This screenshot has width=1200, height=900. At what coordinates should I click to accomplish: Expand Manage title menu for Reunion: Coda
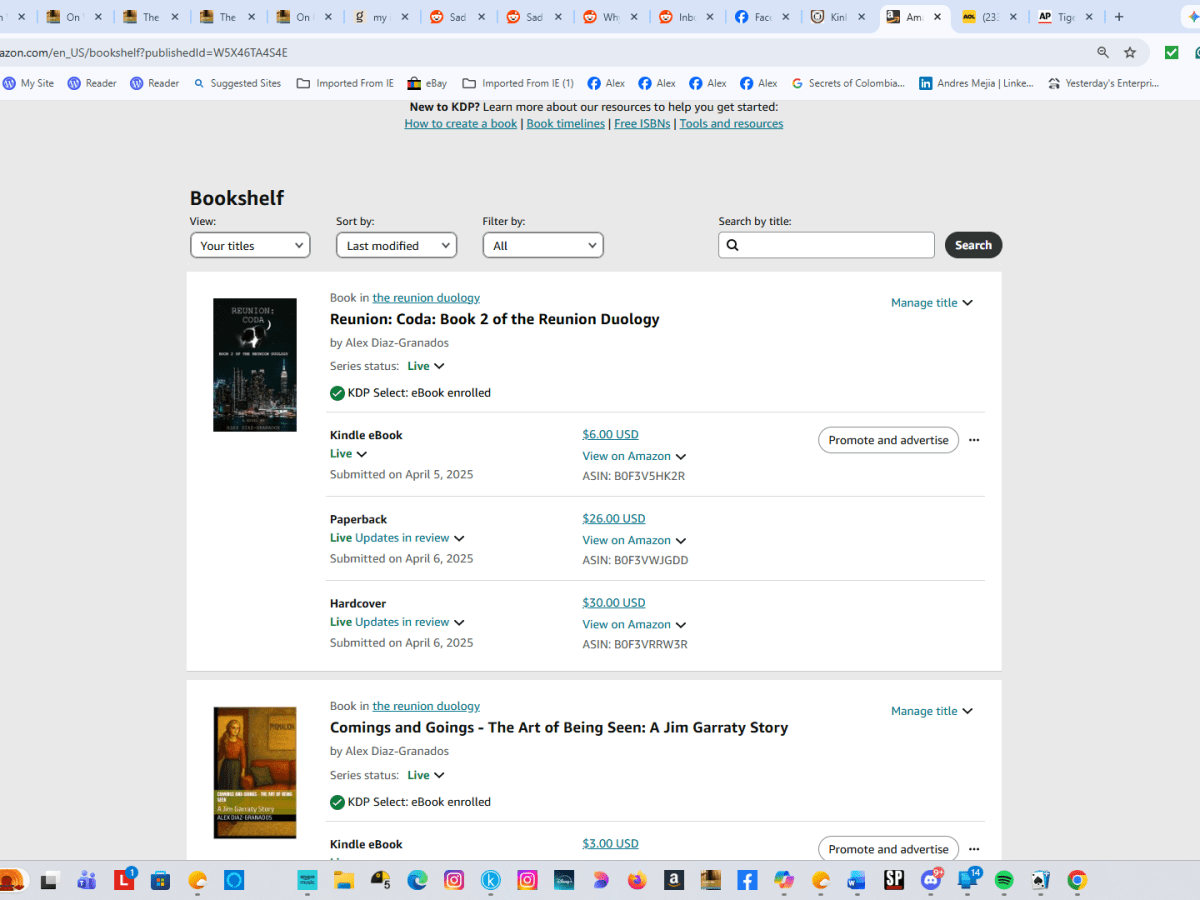click(x=931, y=303)
